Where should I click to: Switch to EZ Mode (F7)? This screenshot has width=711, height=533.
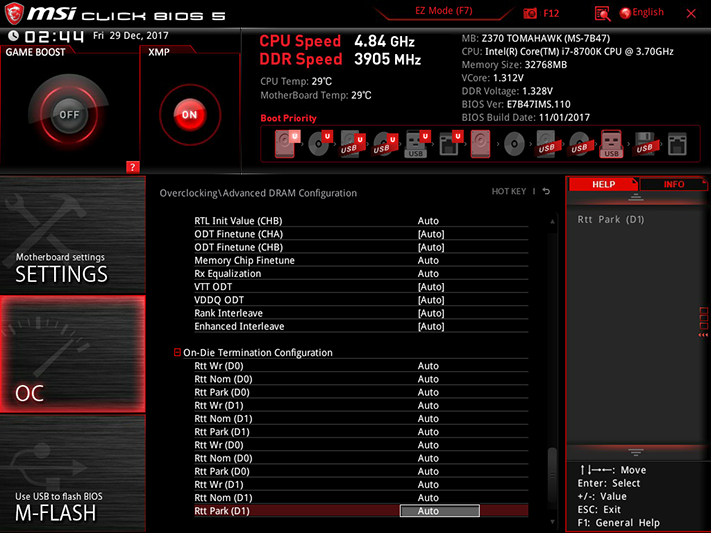pyautogui.click(x=443, y=11)
